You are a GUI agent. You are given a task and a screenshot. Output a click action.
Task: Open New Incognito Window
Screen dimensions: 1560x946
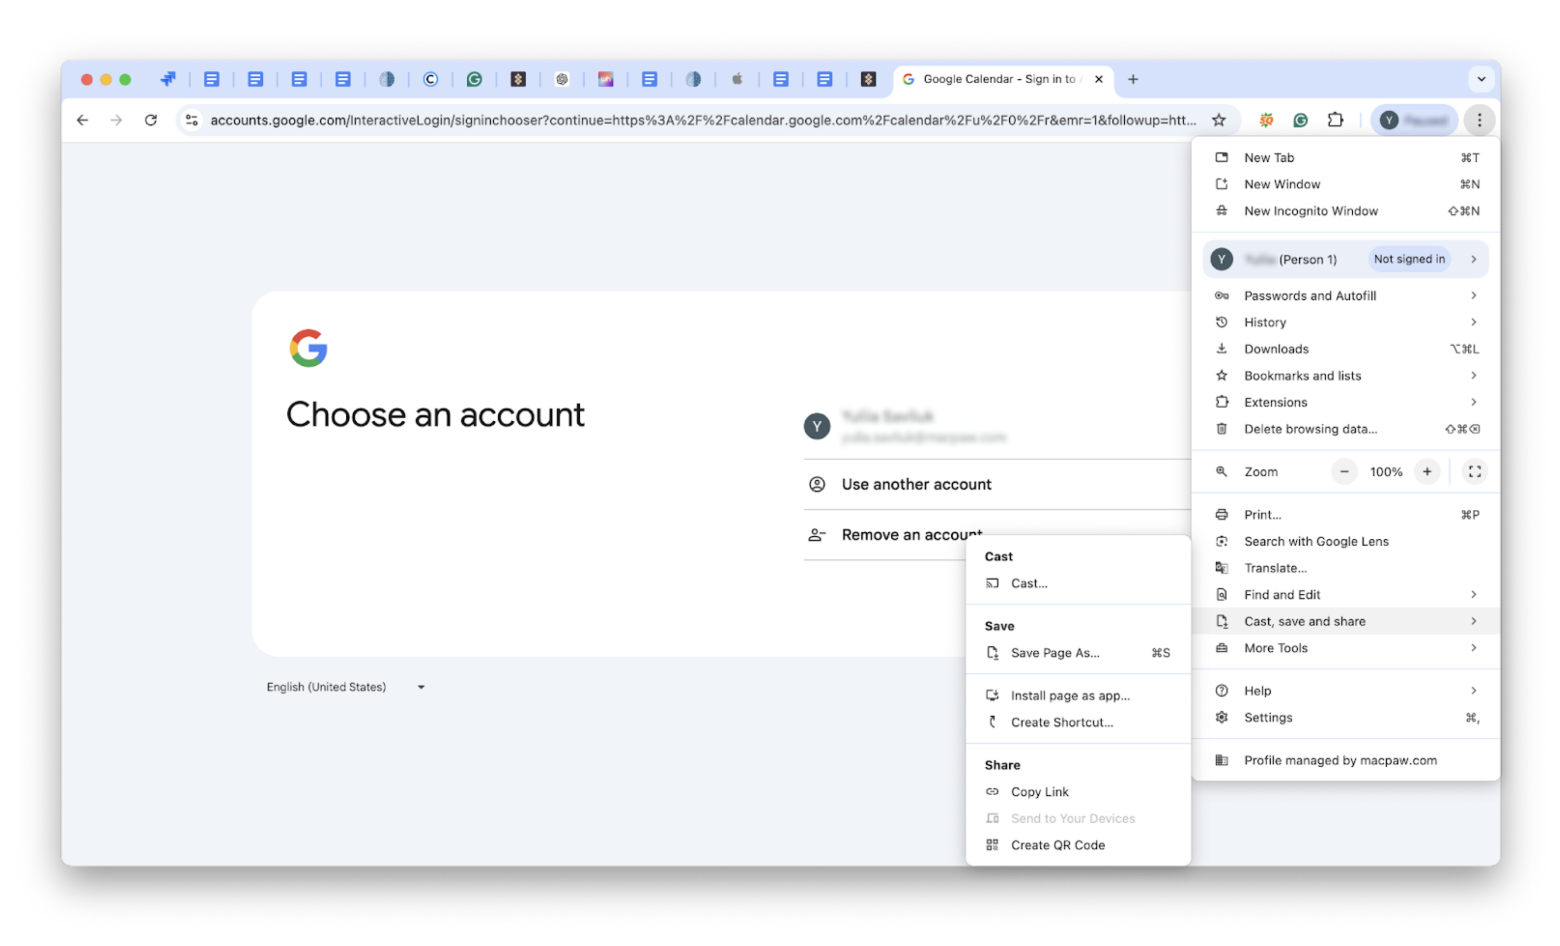coord(1346,211)
